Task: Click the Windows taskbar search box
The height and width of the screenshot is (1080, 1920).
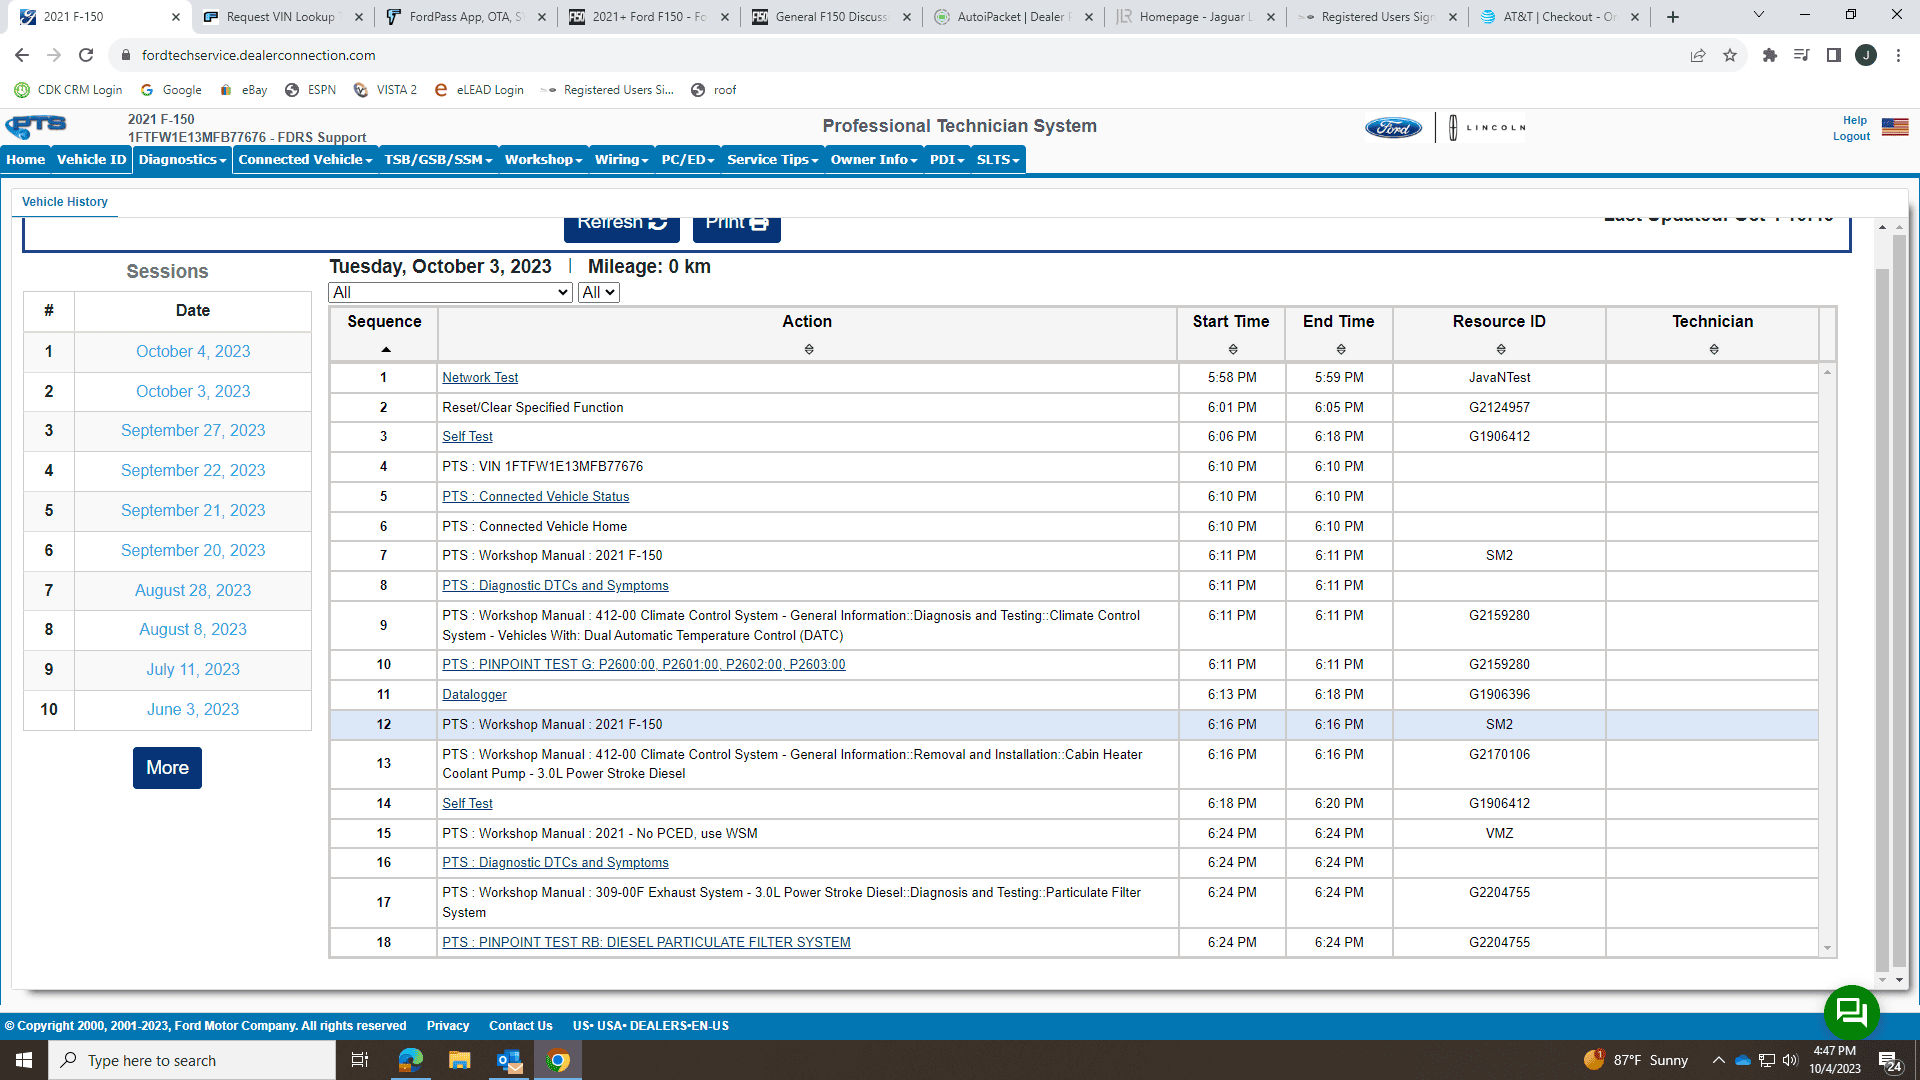Action: coord(192,1060)
